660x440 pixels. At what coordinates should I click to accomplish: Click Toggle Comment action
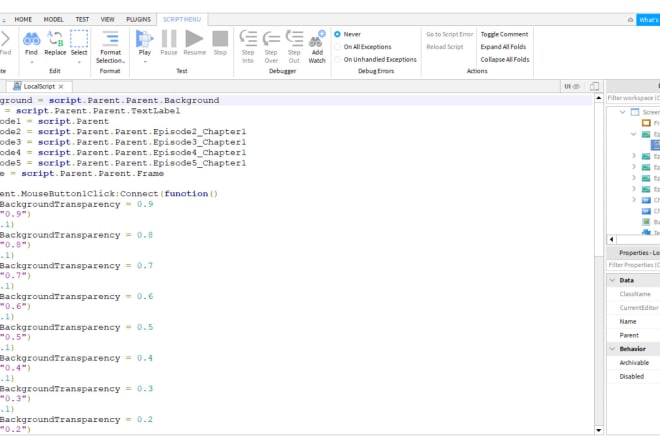(x=504, y=34)
